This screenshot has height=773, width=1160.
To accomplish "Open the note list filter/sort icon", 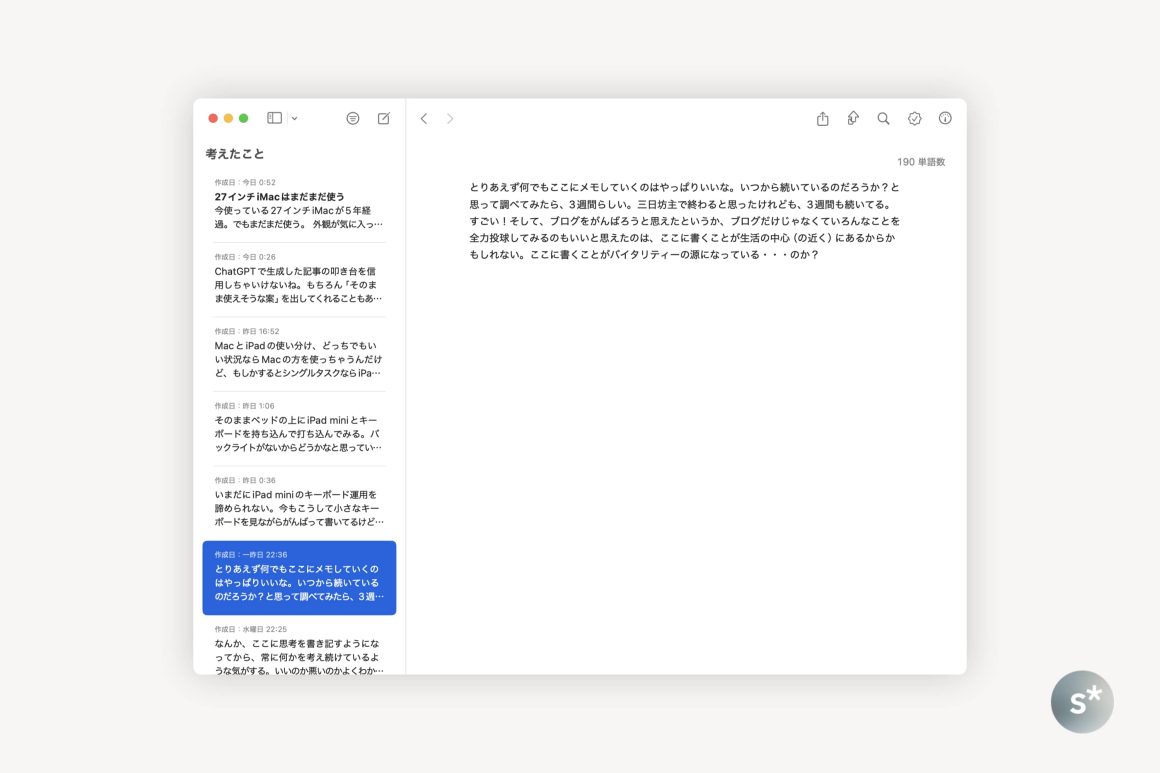I will 353,118.
